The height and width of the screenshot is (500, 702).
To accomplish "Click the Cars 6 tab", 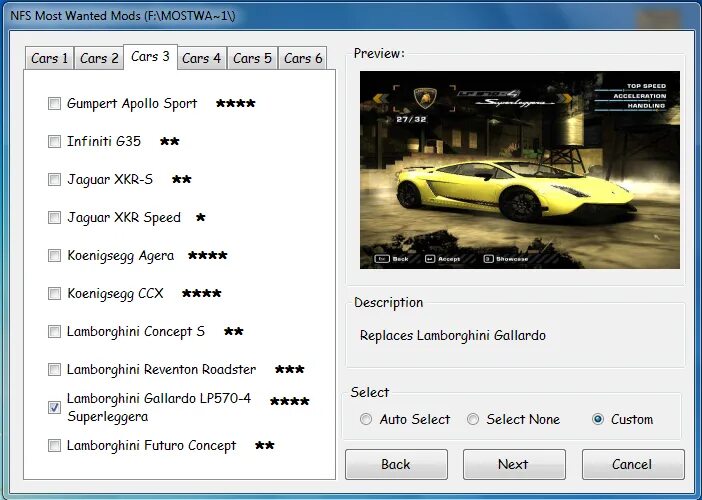I will coord(303,58).
